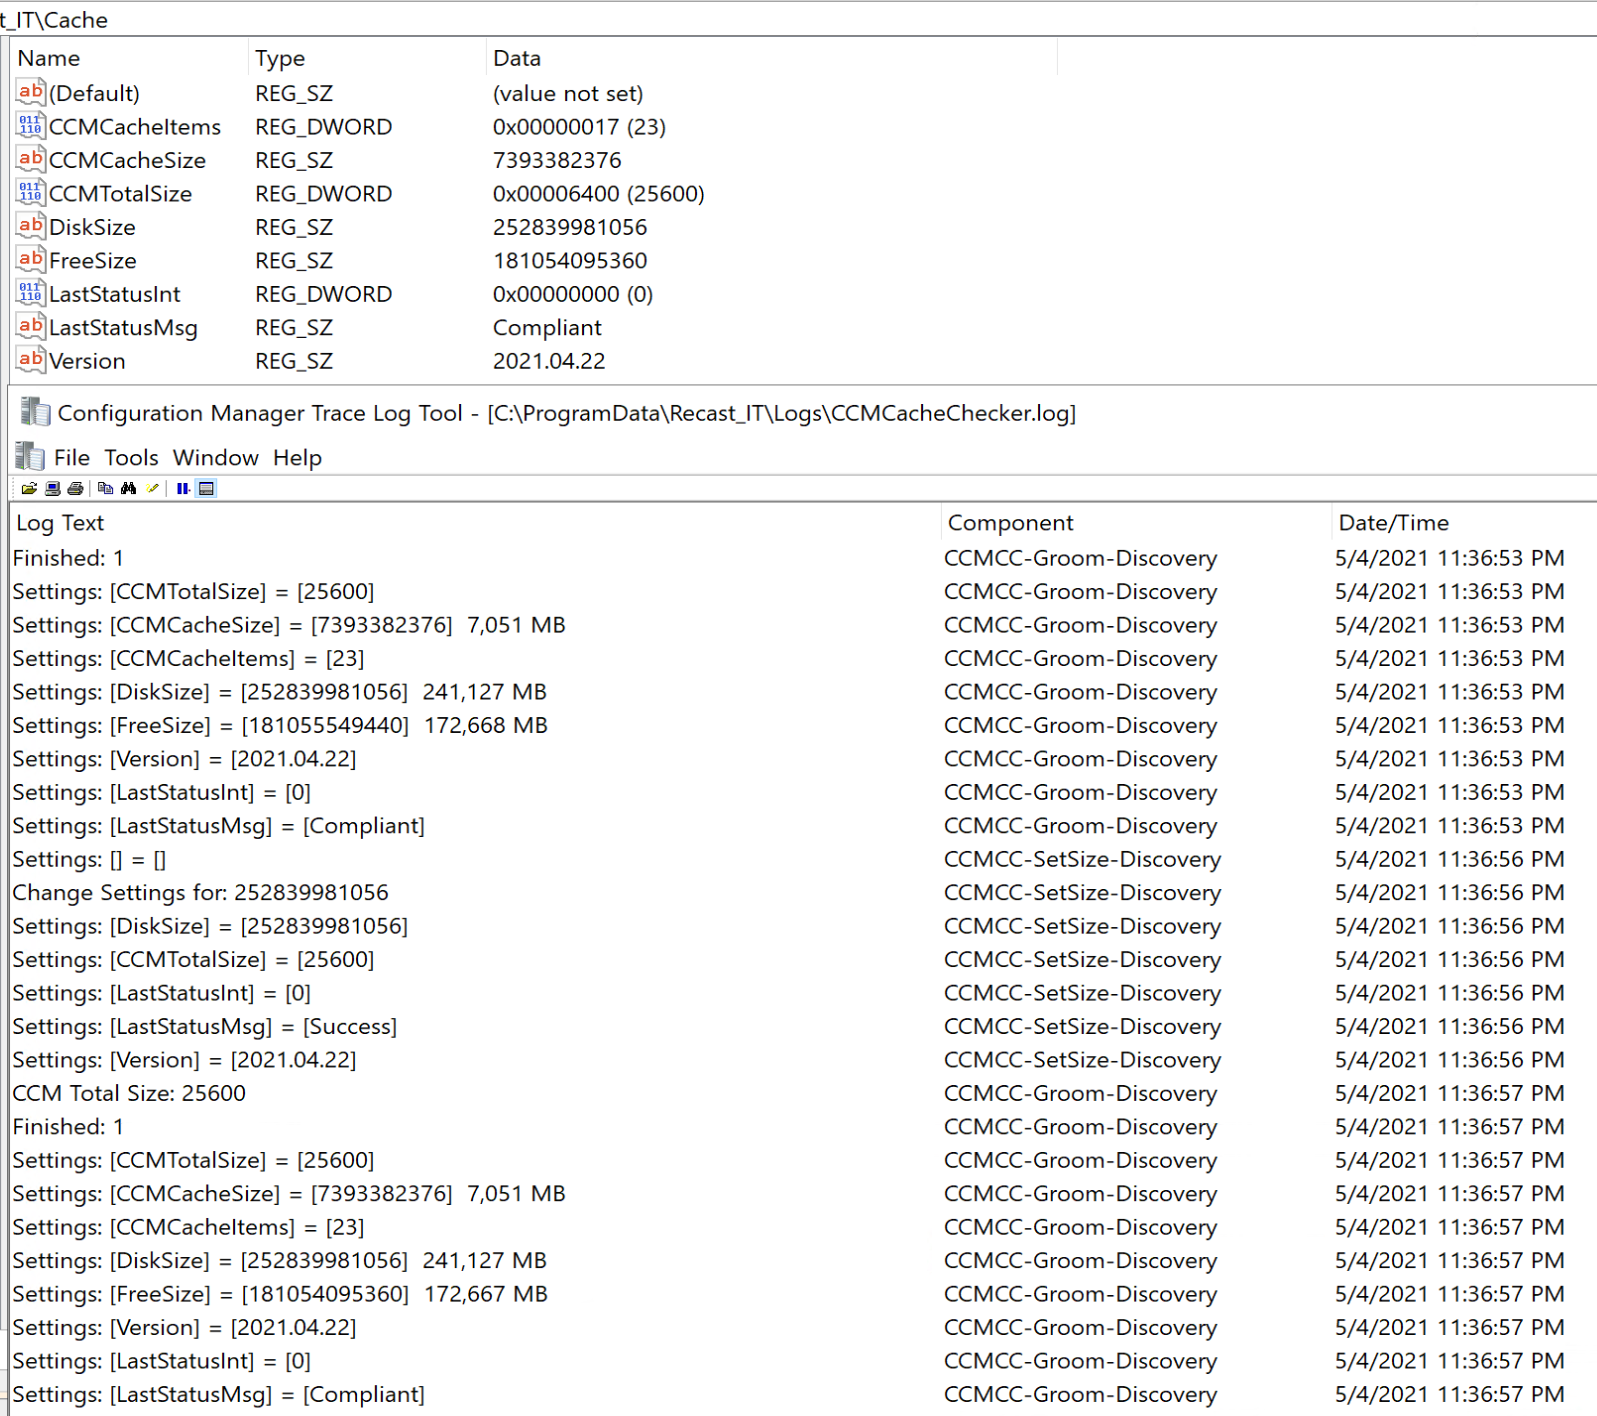This screenshot has height=1416, width=1597.
Task: Click the Date/Time column header
Action: (1393, 523)
